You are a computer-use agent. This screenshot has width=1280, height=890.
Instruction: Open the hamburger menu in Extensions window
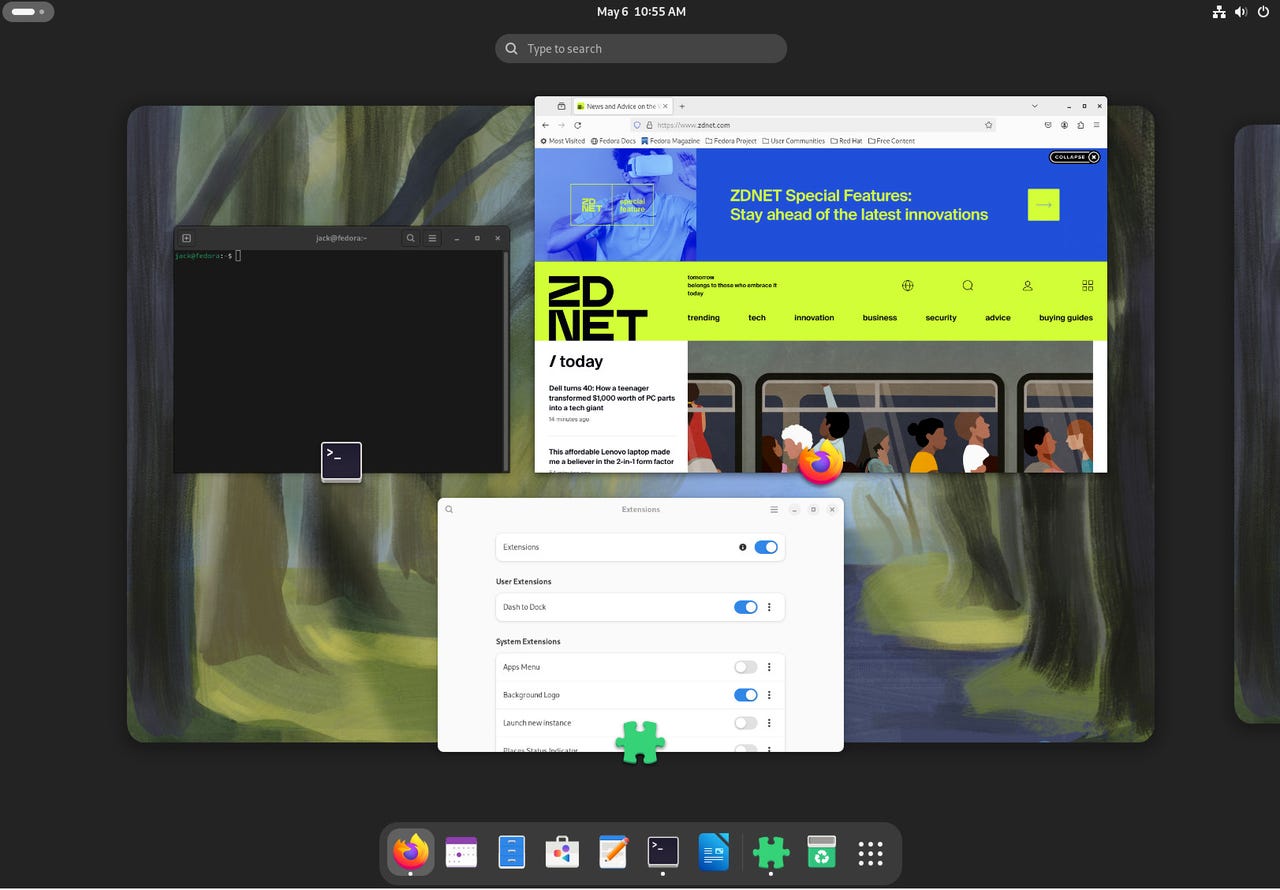pyautogui.click(x=774, y=509)
